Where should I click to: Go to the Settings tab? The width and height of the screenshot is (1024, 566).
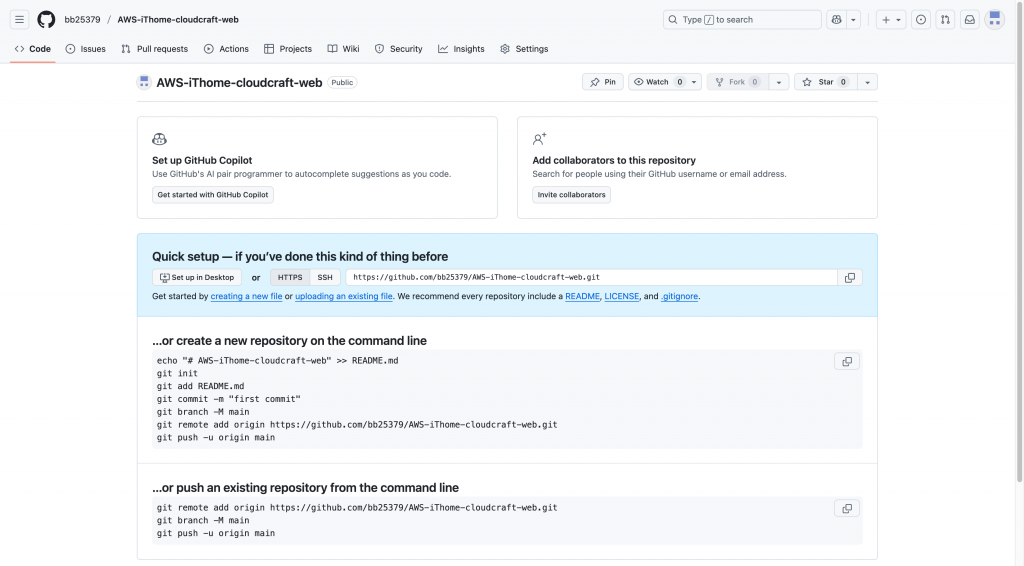(x=524, y=49)
